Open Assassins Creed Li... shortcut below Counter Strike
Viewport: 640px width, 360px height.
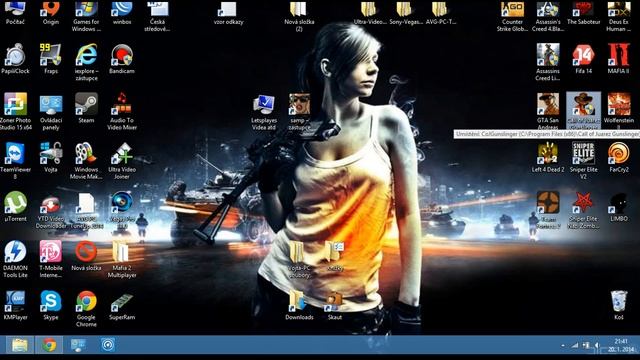[x=548, y=62]
